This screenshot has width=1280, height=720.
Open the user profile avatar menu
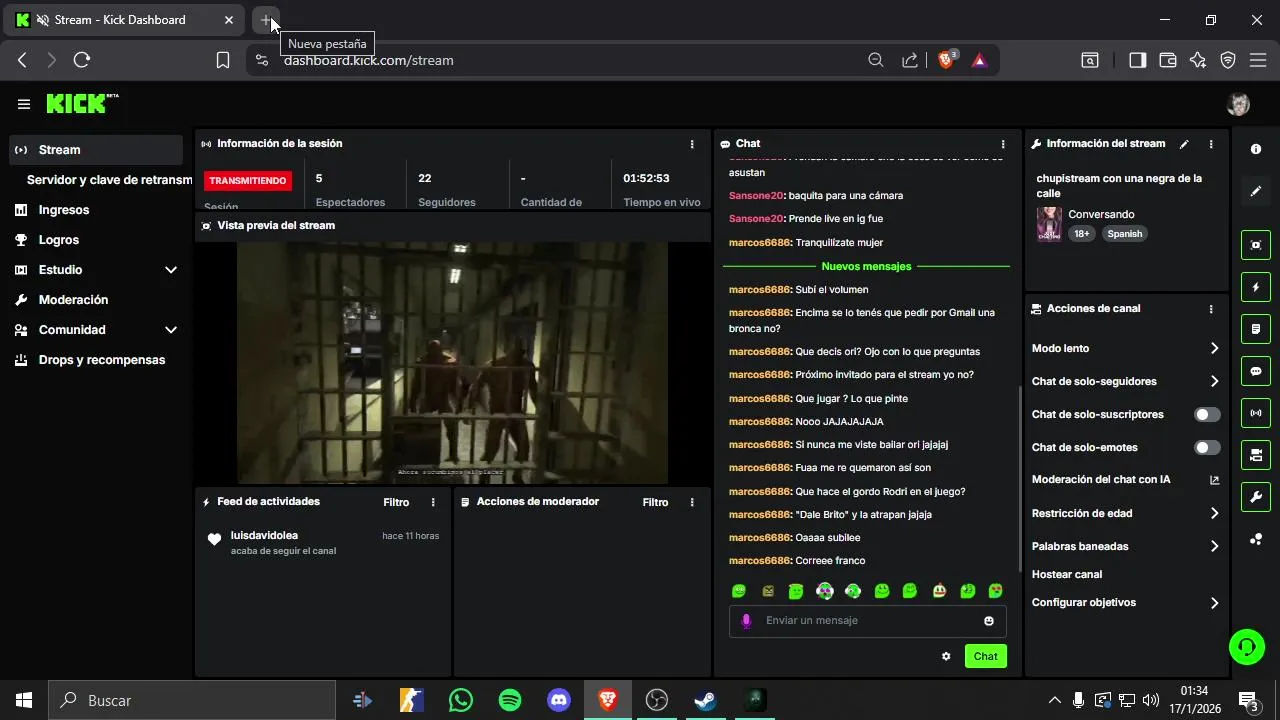click(1238, 104)
